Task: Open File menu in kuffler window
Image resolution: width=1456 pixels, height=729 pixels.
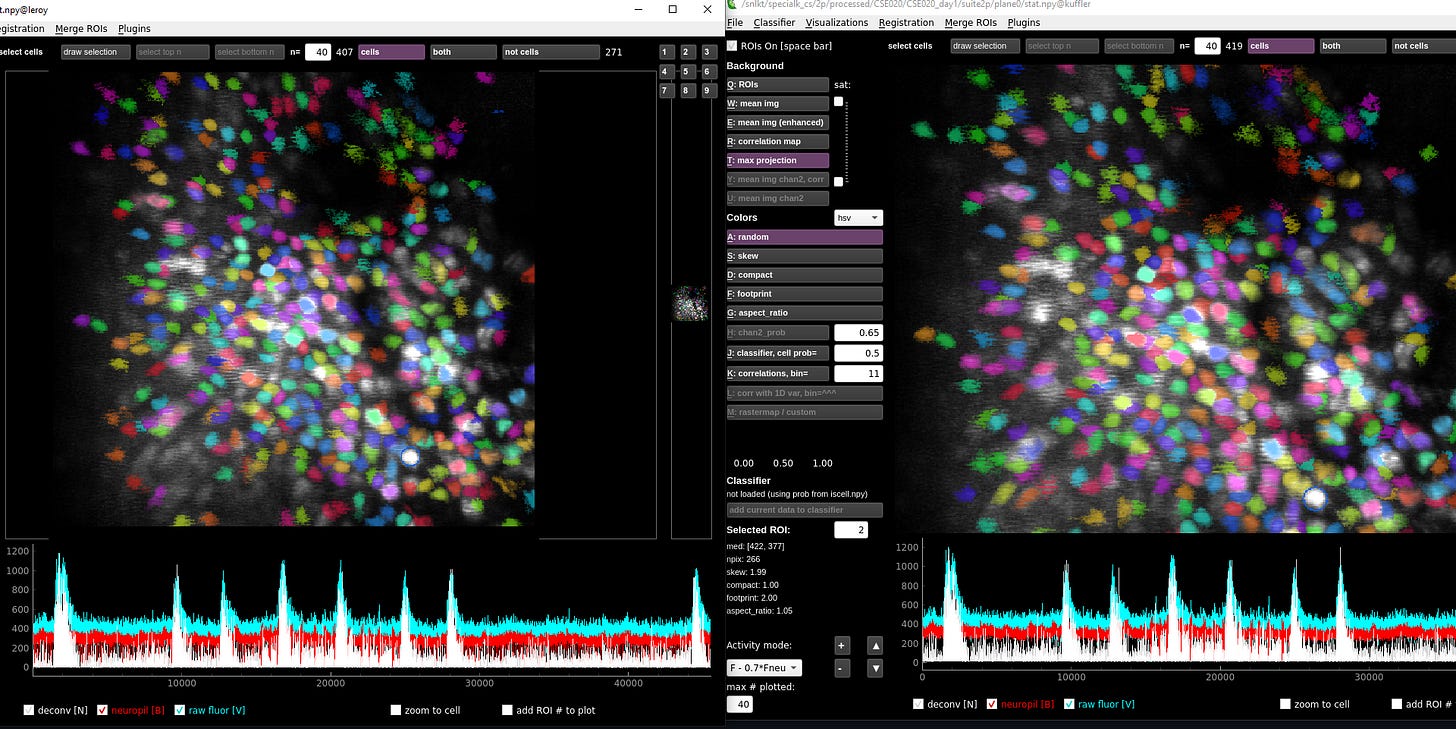Action: (735, 22)
